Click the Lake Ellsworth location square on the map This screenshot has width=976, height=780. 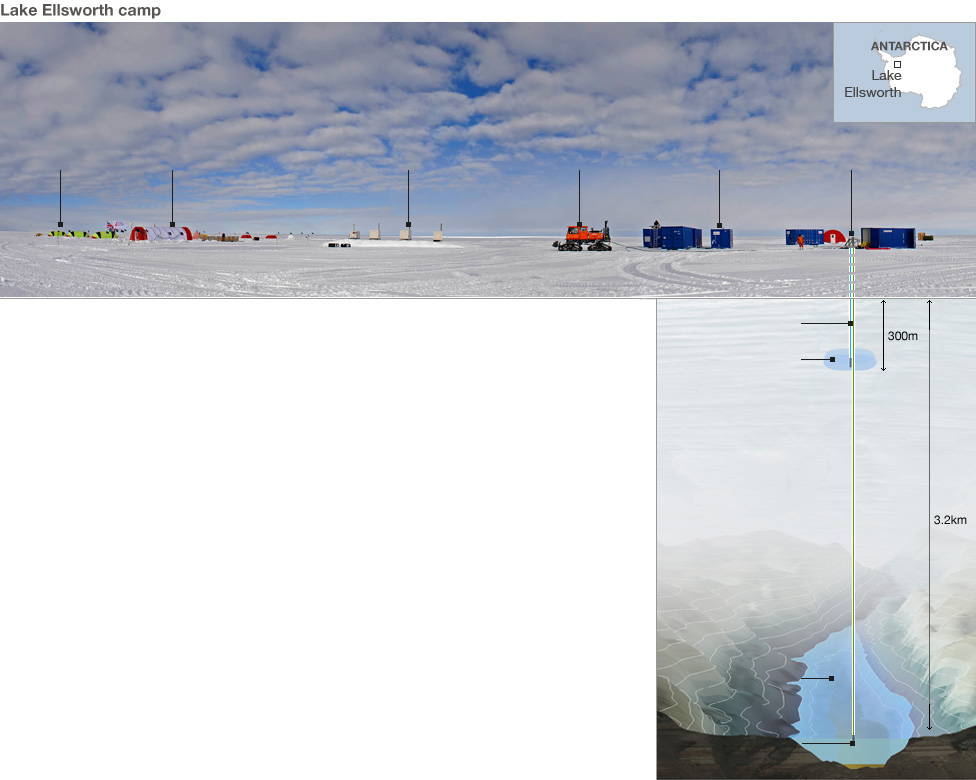pos(898,64)
